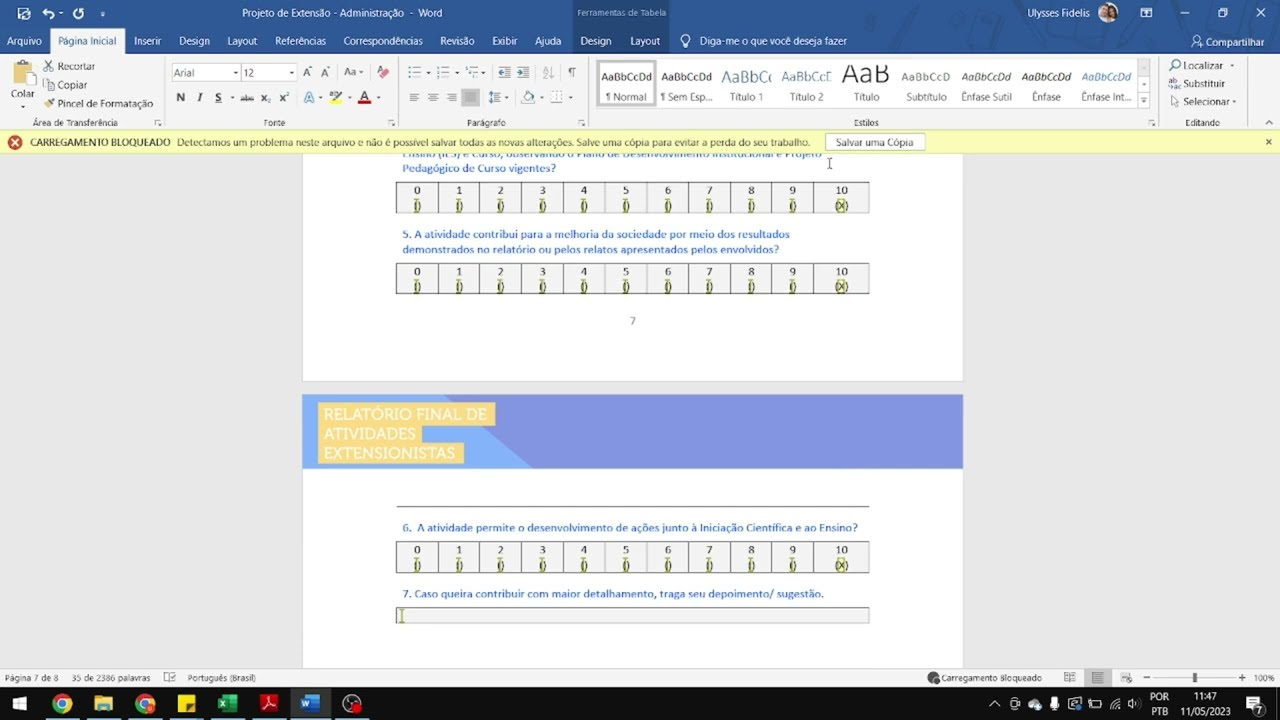Image resolution: width=1280 pixels, height=720 pixels.
Task: Increase paragraph indent
Action: [523, 72]
